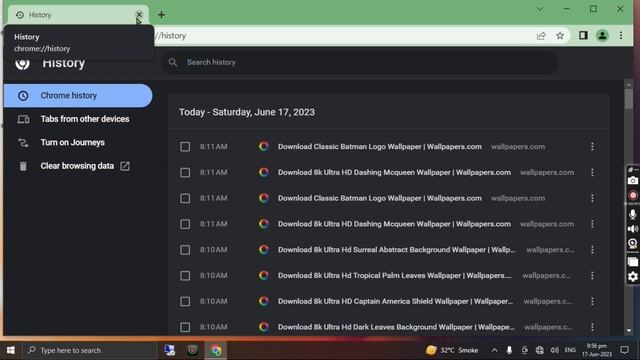
Task: Select Turn on Journeys
Action: (78, 142)
